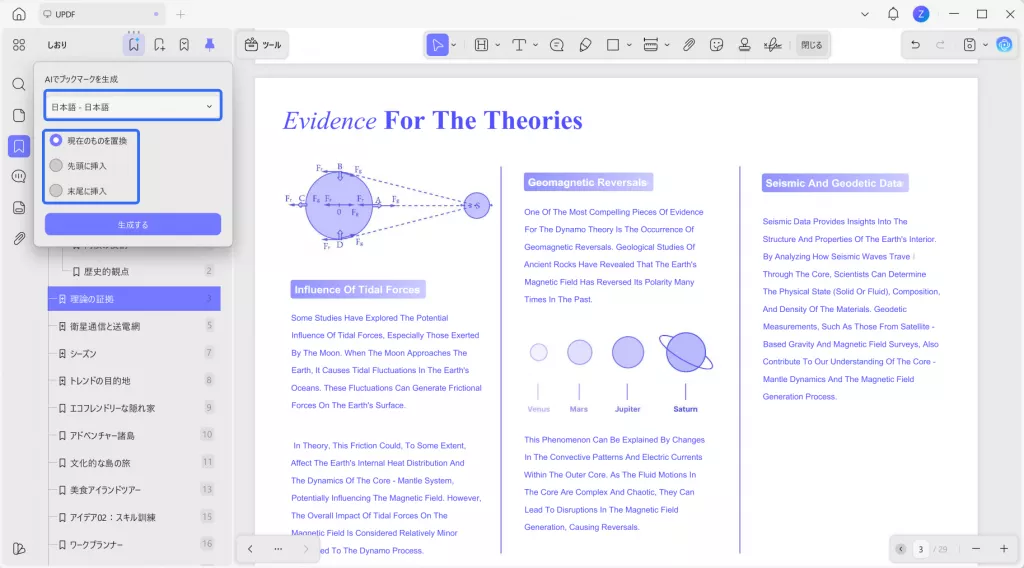Undo the last action
Viewport: 1024px width, 568px height.
(916, 44)
